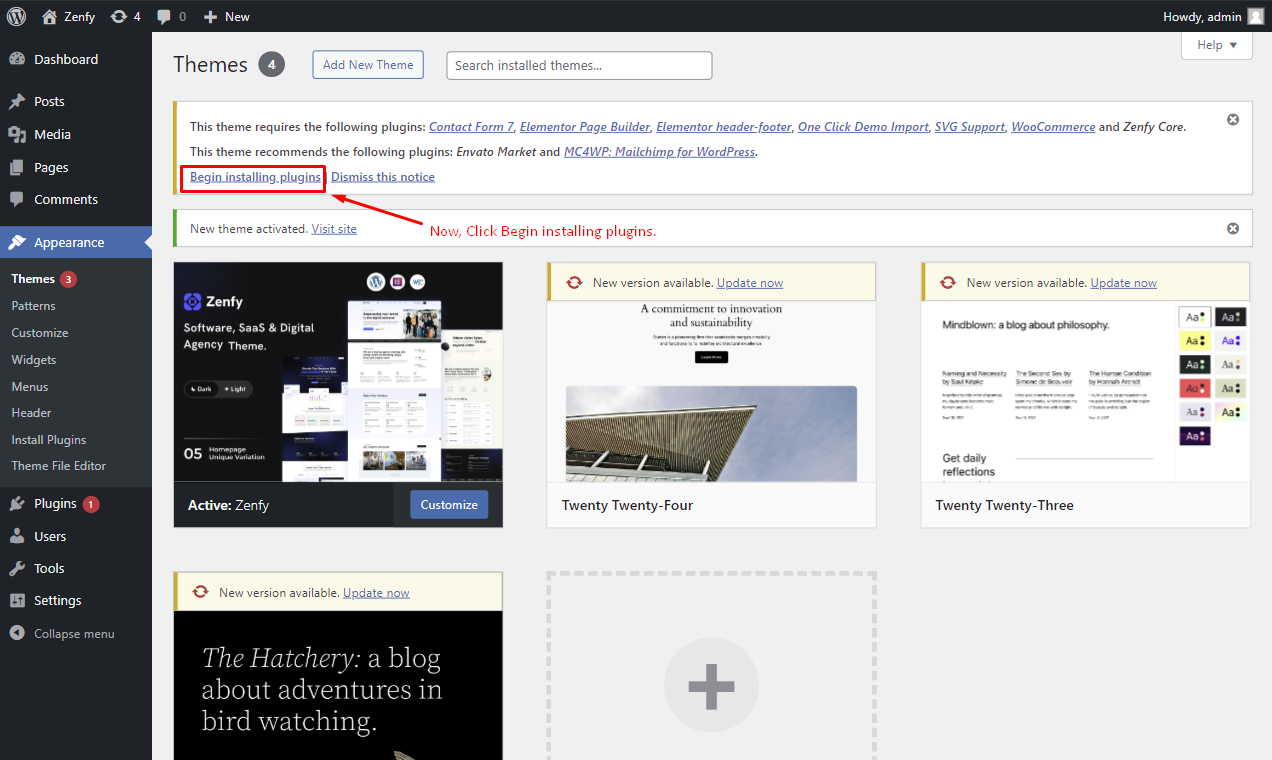The width and height of the screenshot is (1272, 760).
Task: Select the Zenfy theme screenshot thumbnail
Action: 338,372
